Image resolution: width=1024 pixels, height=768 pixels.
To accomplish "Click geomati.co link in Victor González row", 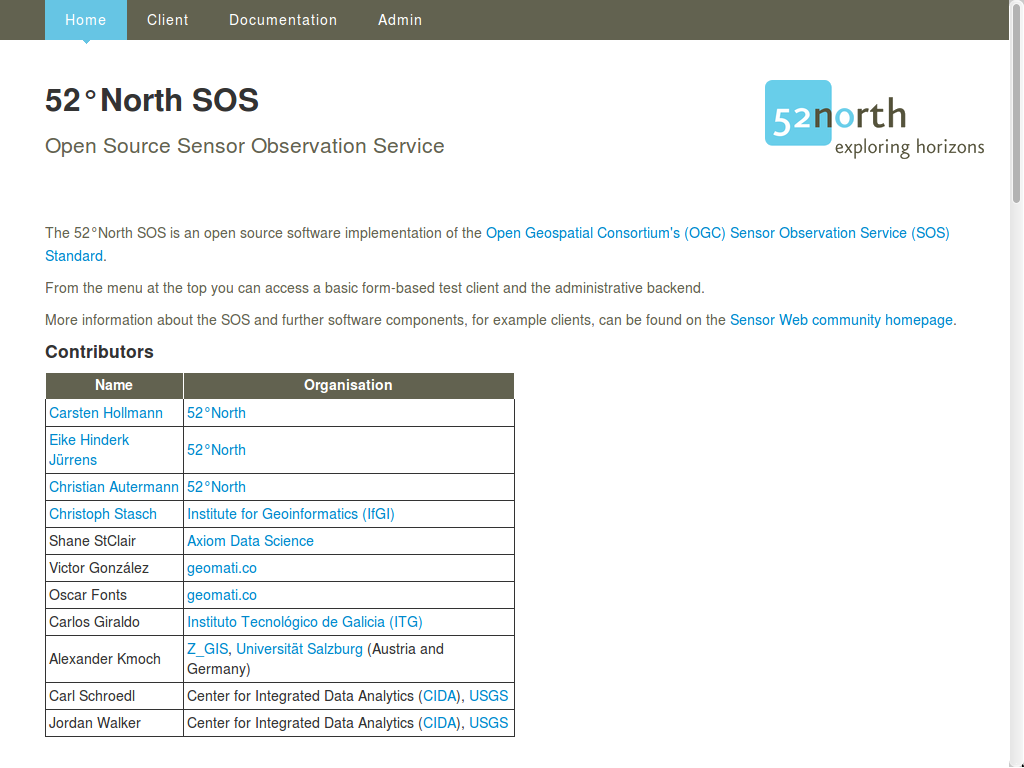I will pyautogui.click(x=222, y=568).
